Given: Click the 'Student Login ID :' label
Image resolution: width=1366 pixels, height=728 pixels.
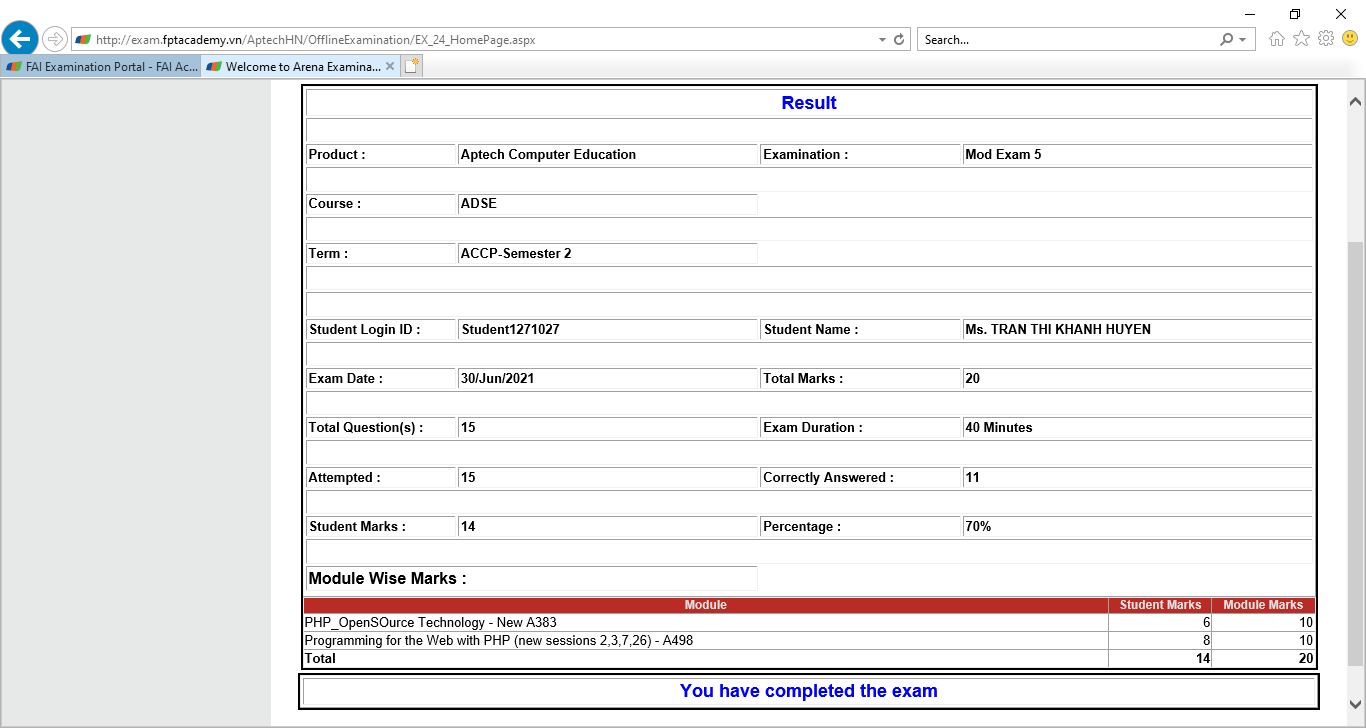Looking at the screenshot, I should pos(365,330).
